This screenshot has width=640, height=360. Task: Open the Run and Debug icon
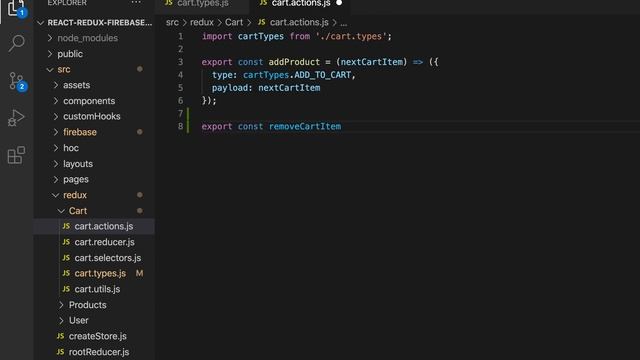[x=16, y=118]
